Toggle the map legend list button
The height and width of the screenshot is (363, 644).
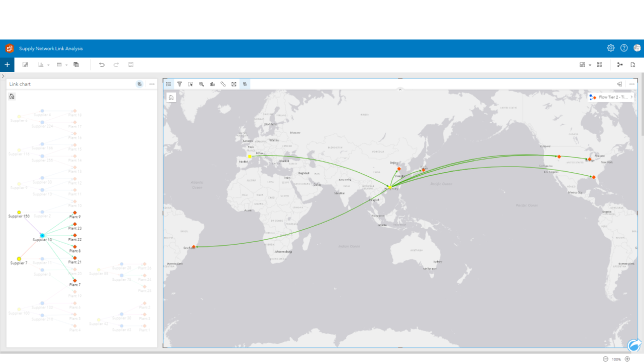[x=168, y=84]
